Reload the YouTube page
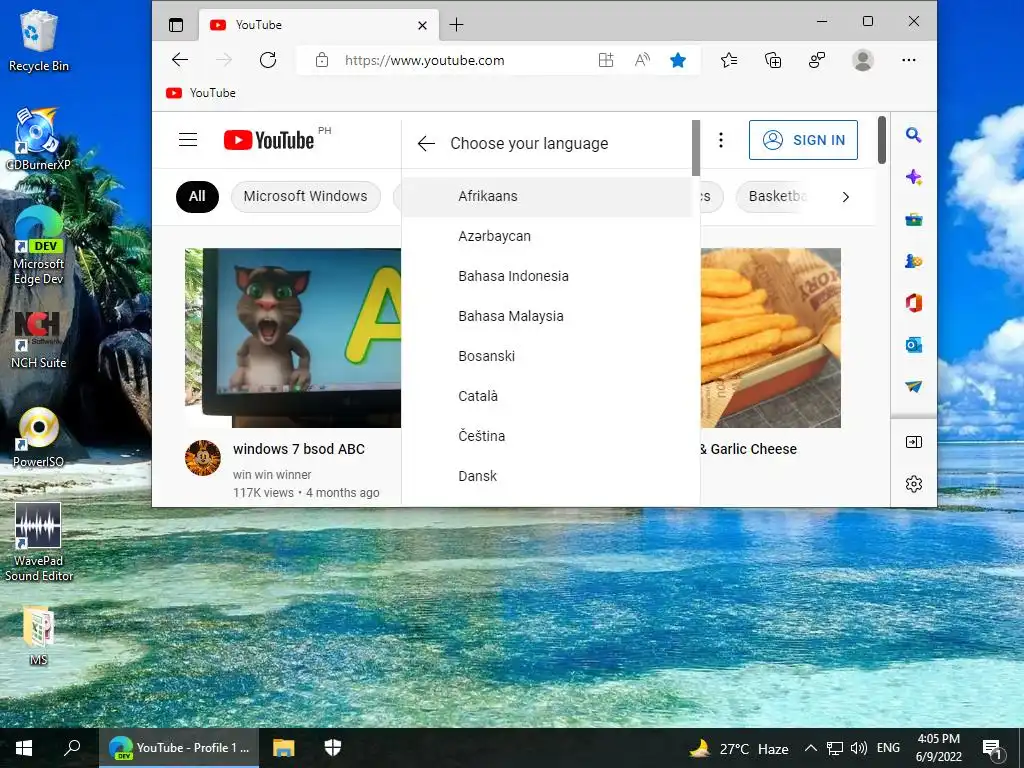The width and height of the screenshot is (1024, 768). click(x=268, y=60)
